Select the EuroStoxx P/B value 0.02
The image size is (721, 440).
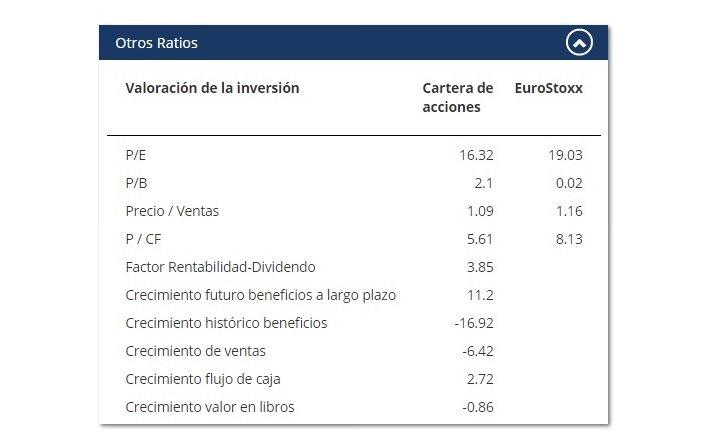569,183
